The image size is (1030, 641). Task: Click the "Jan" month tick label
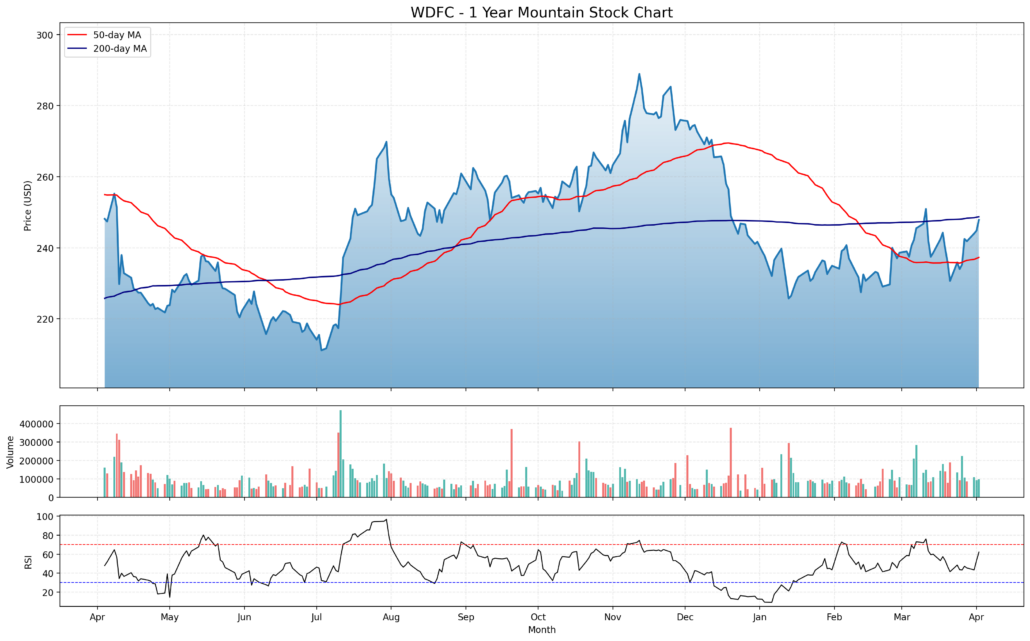759,617
